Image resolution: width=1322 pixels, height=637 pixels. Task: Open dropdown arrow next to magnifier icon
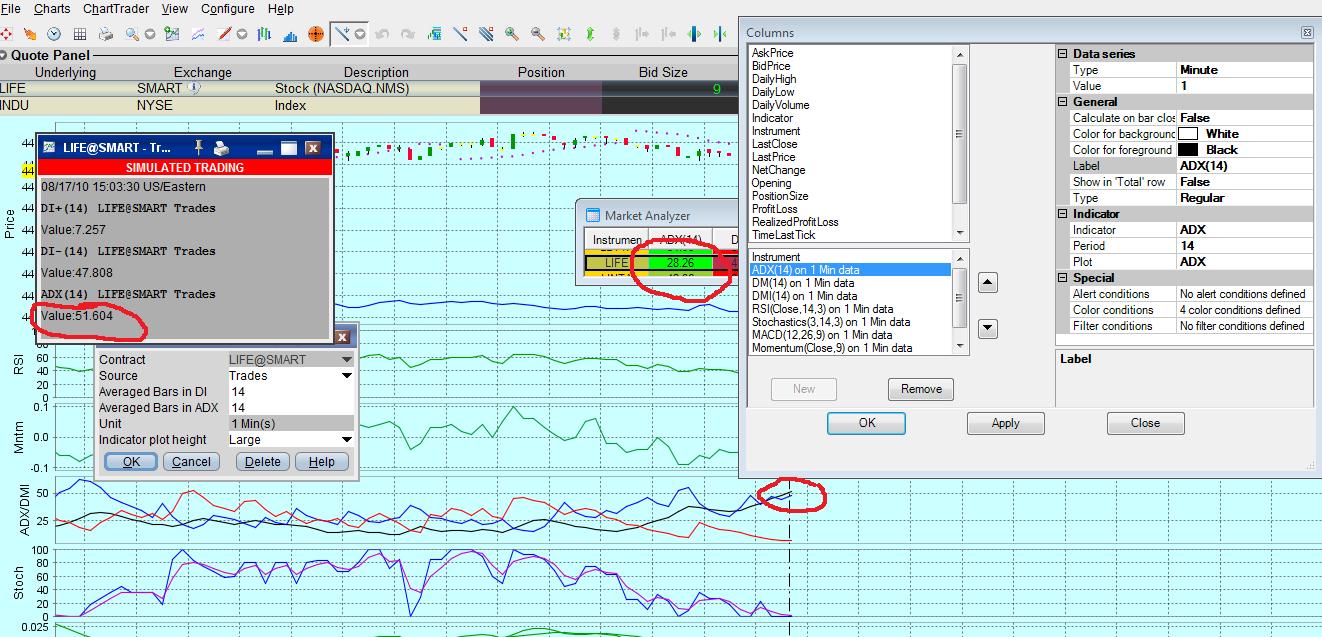[150, 34]
